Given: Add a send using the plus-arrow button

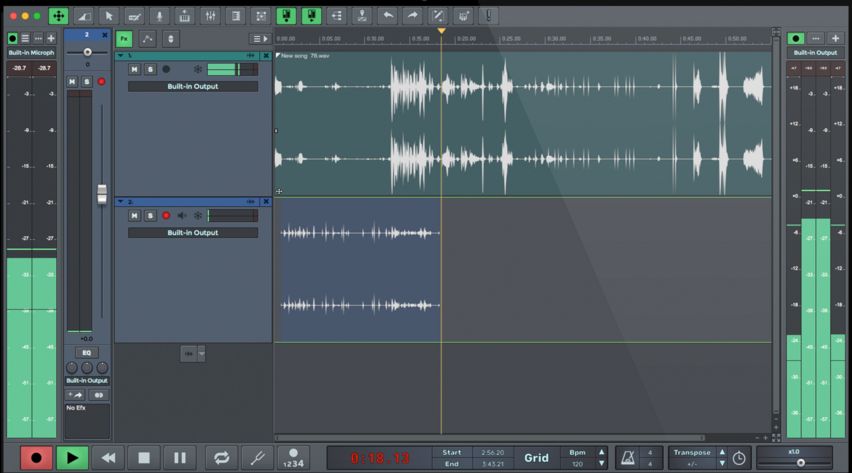Looking at the screenshot, I should click(75, 395).
